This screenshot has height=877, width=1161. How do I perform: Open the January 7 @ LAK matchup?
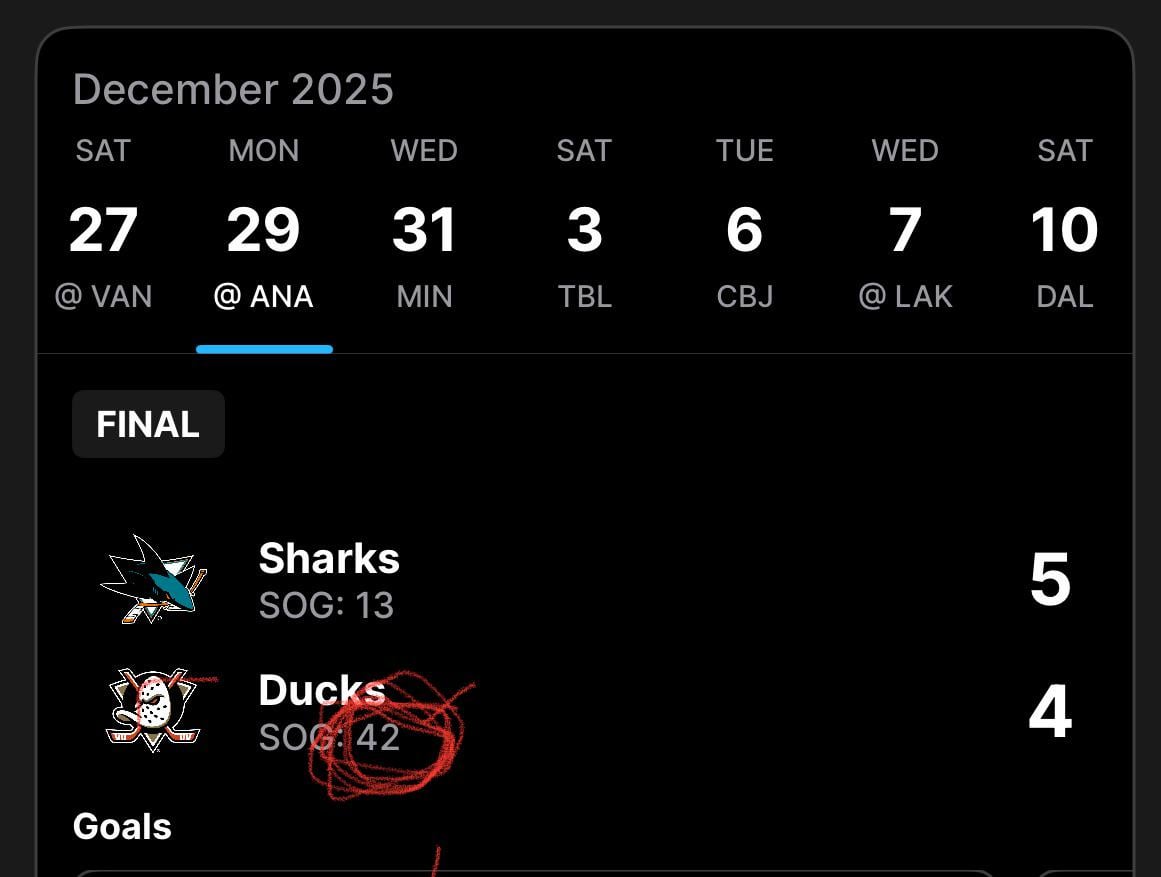click(x=905, y=230)
